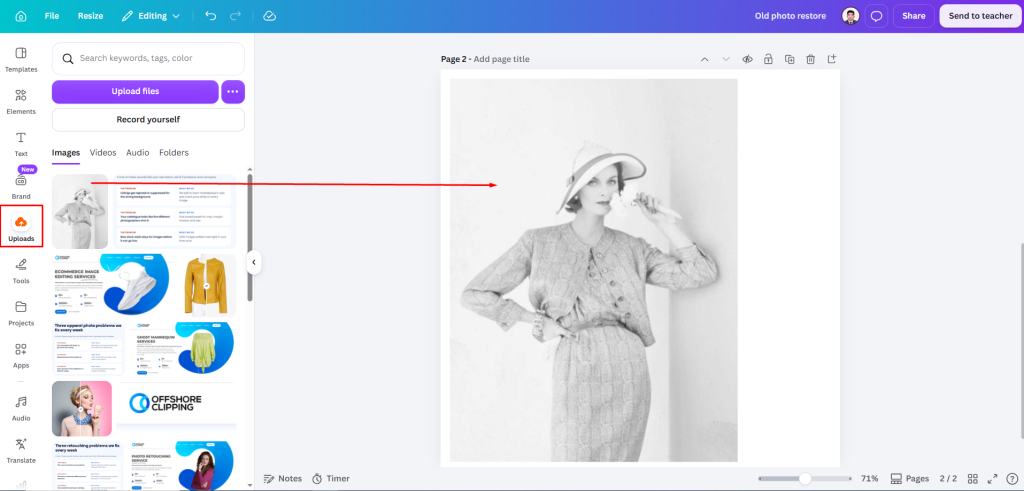Open the Text panel
The image size is (1024, 491).
(21, 144)
